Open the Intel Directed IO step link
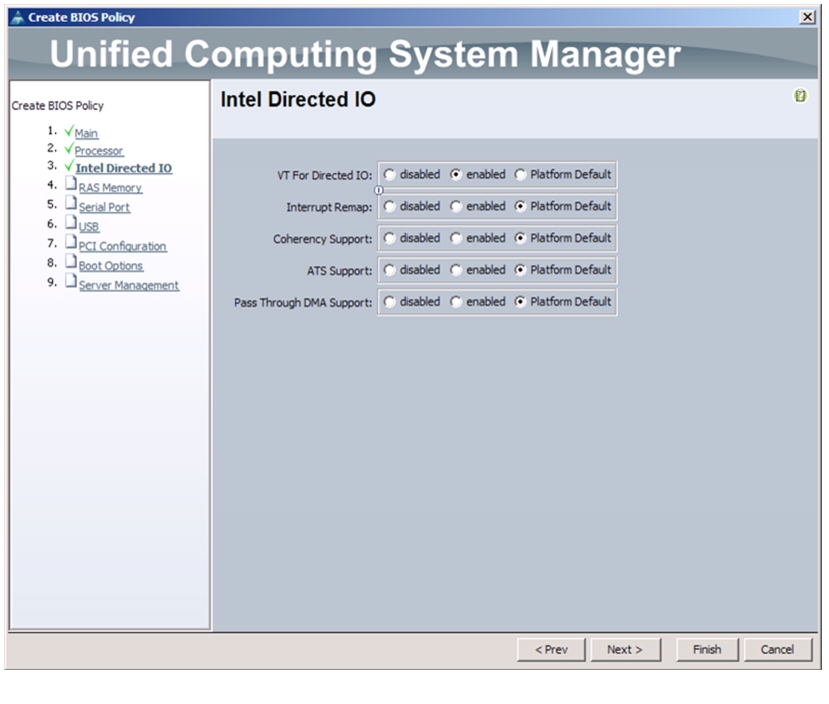 (124, 168)
